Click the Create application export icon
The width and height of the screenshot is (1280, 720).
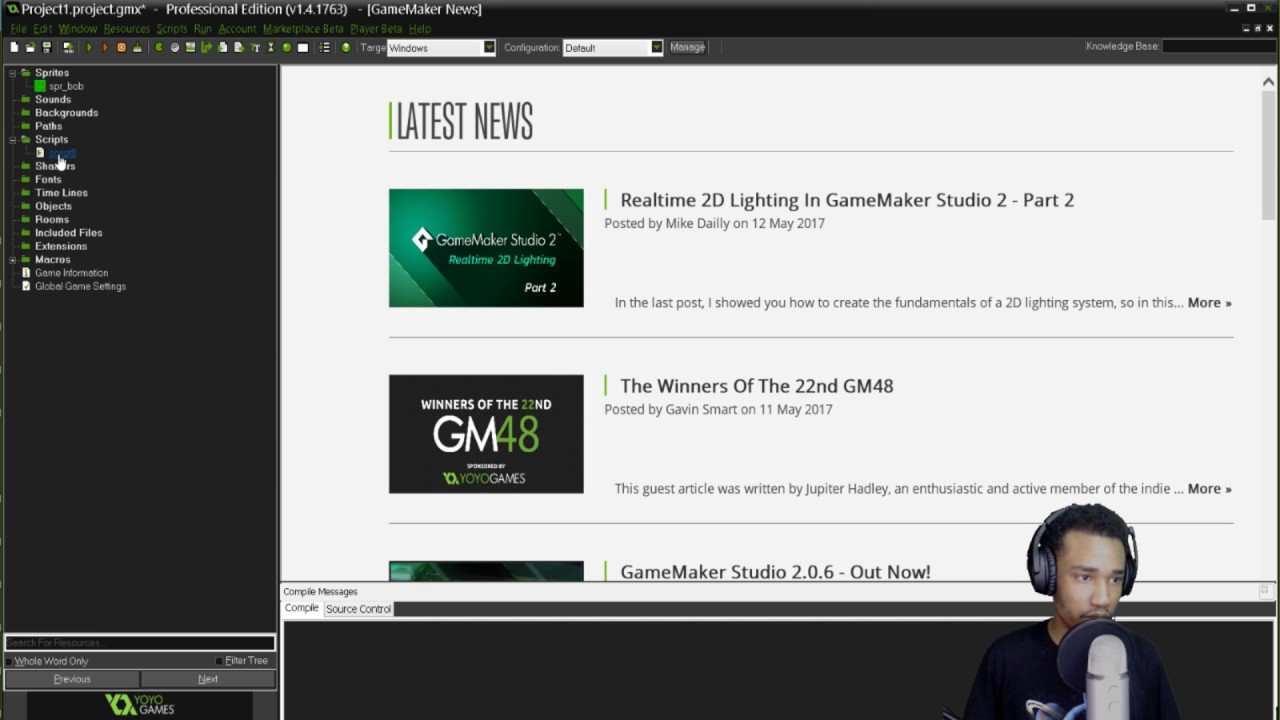tap(68, 47)
